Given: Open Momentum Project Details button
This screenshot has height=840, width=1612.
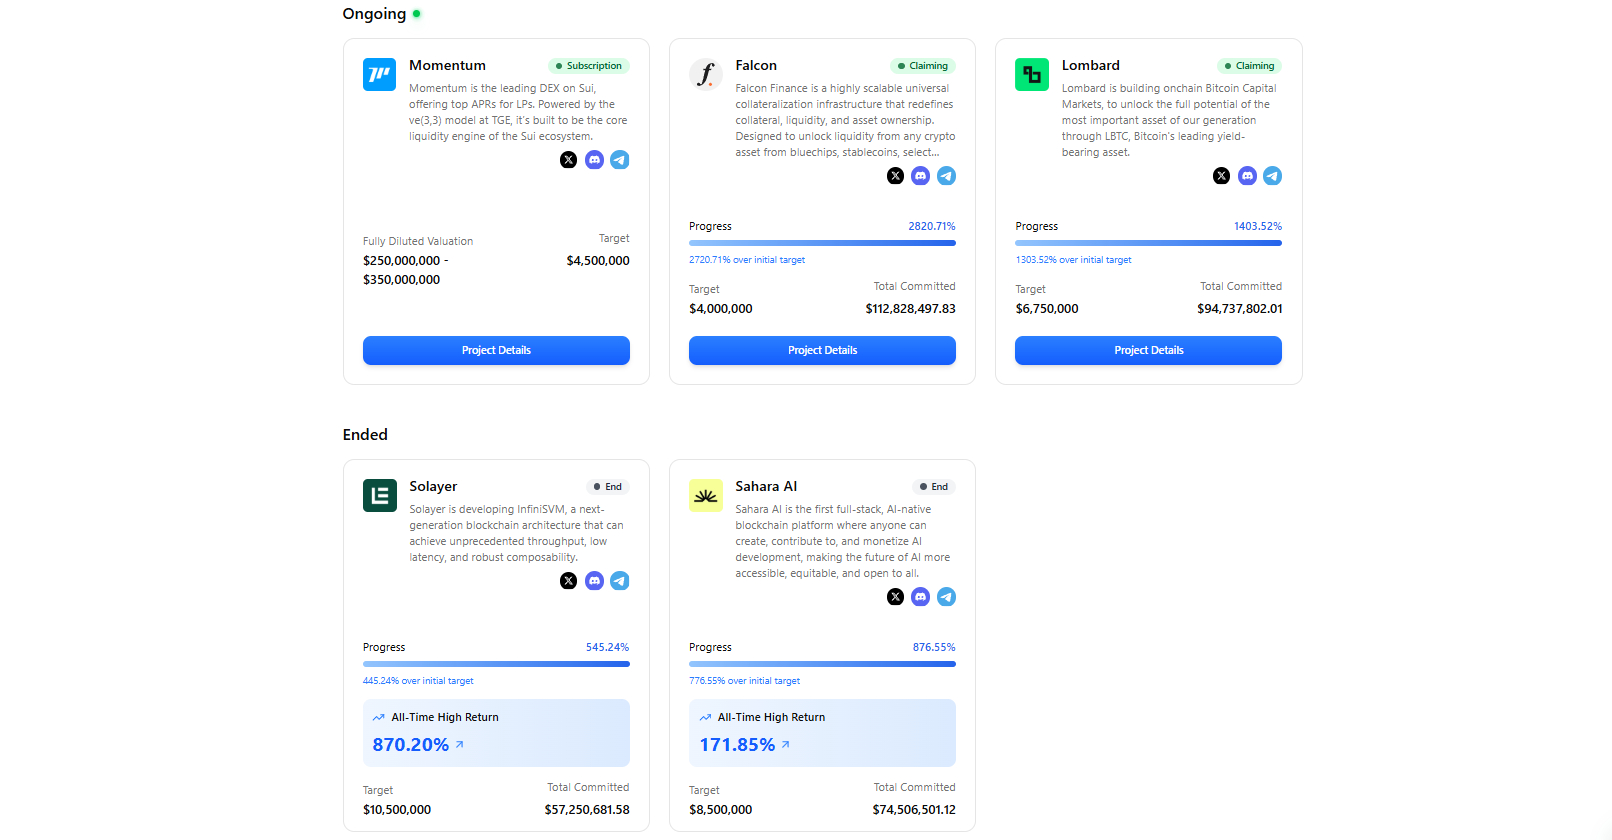Looking at the screenshot, I should click(496, 350).
